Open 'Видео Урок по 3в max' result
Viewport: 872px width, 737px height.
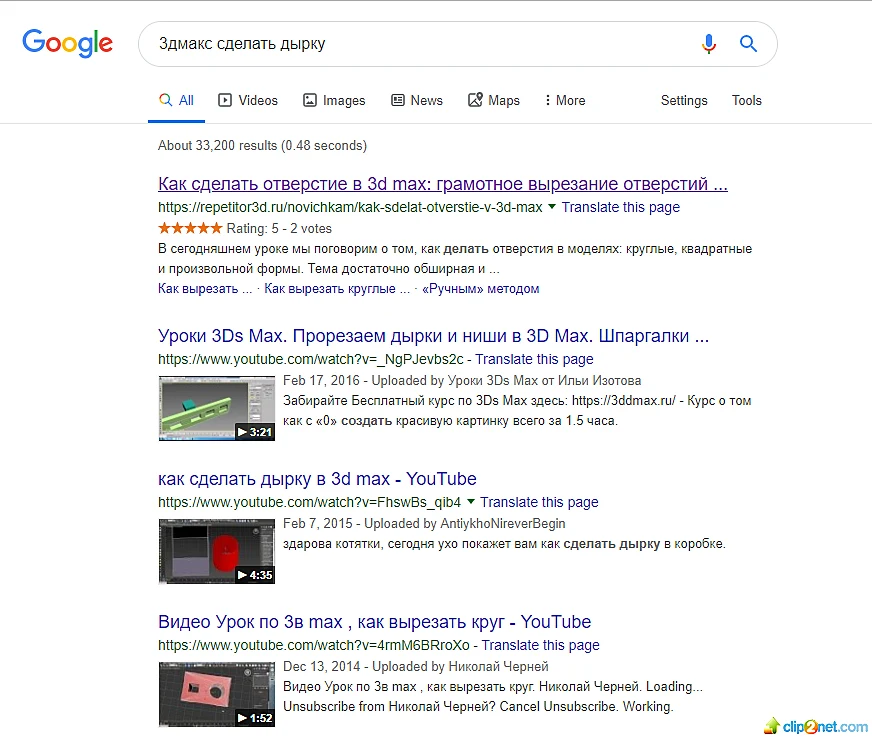tap(374, 622)
